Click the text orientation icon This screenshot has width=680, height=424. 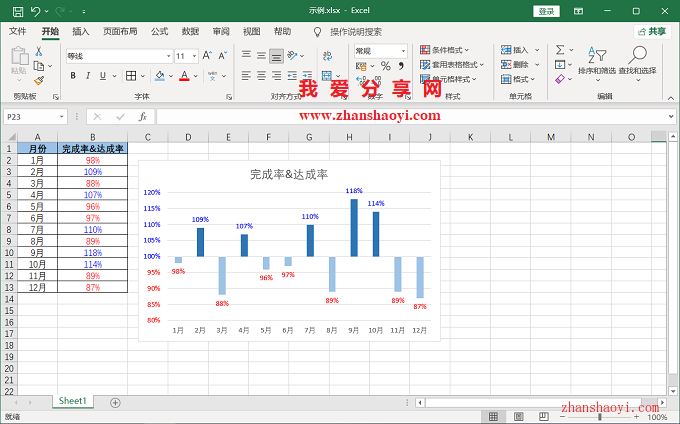(x=293, y=55)
